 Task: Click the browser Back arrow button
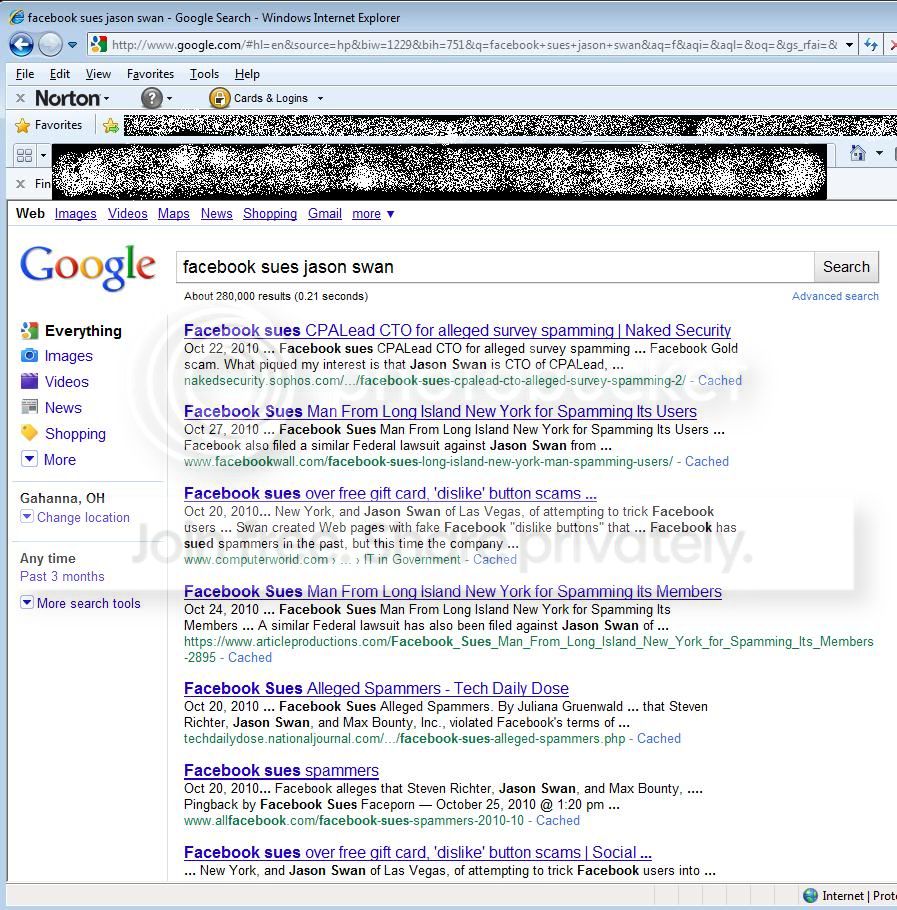pyautogui.click(x=21, y=45)
